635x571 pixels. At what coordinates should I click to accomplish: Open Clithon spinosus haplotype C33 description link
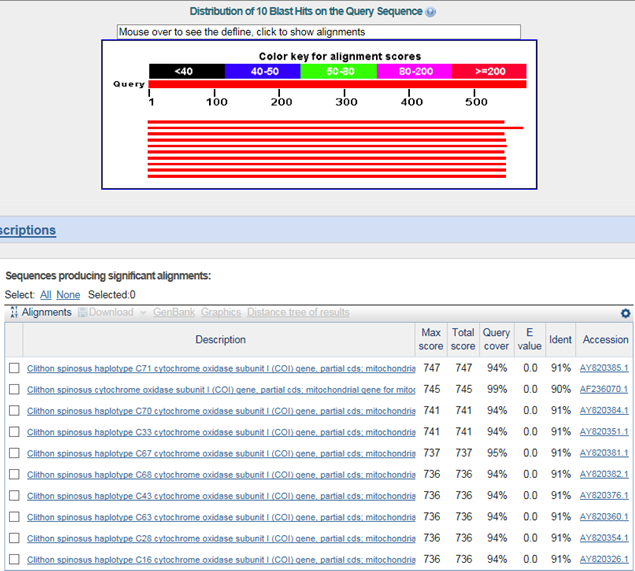[221, 432]
